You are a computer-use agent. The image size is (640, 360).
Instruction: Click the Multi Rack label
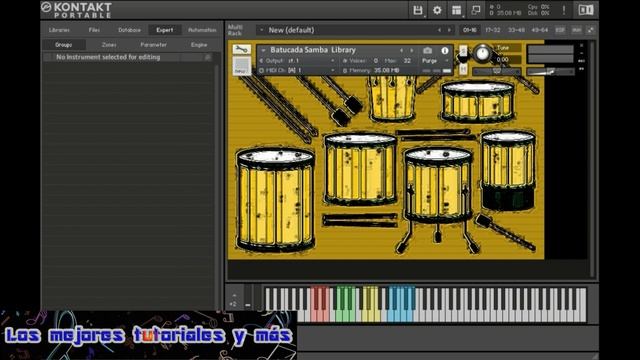coord(235,30)
